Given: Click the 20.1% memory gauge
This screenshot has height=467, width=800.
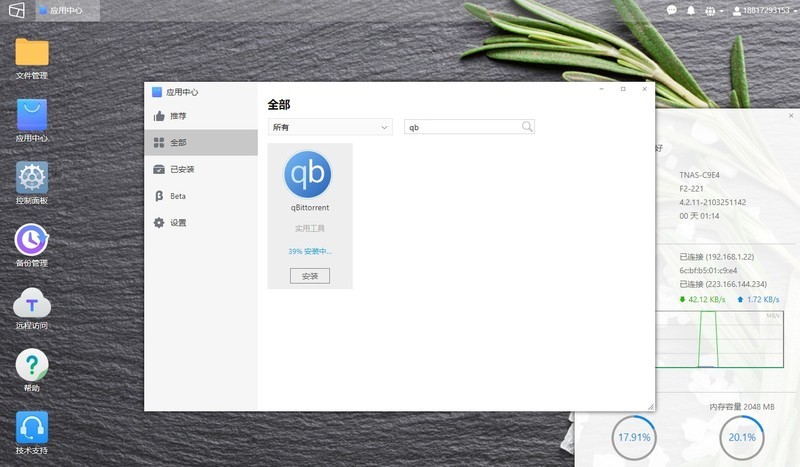Looking at the screenshot, I should [x=741, y=437].
